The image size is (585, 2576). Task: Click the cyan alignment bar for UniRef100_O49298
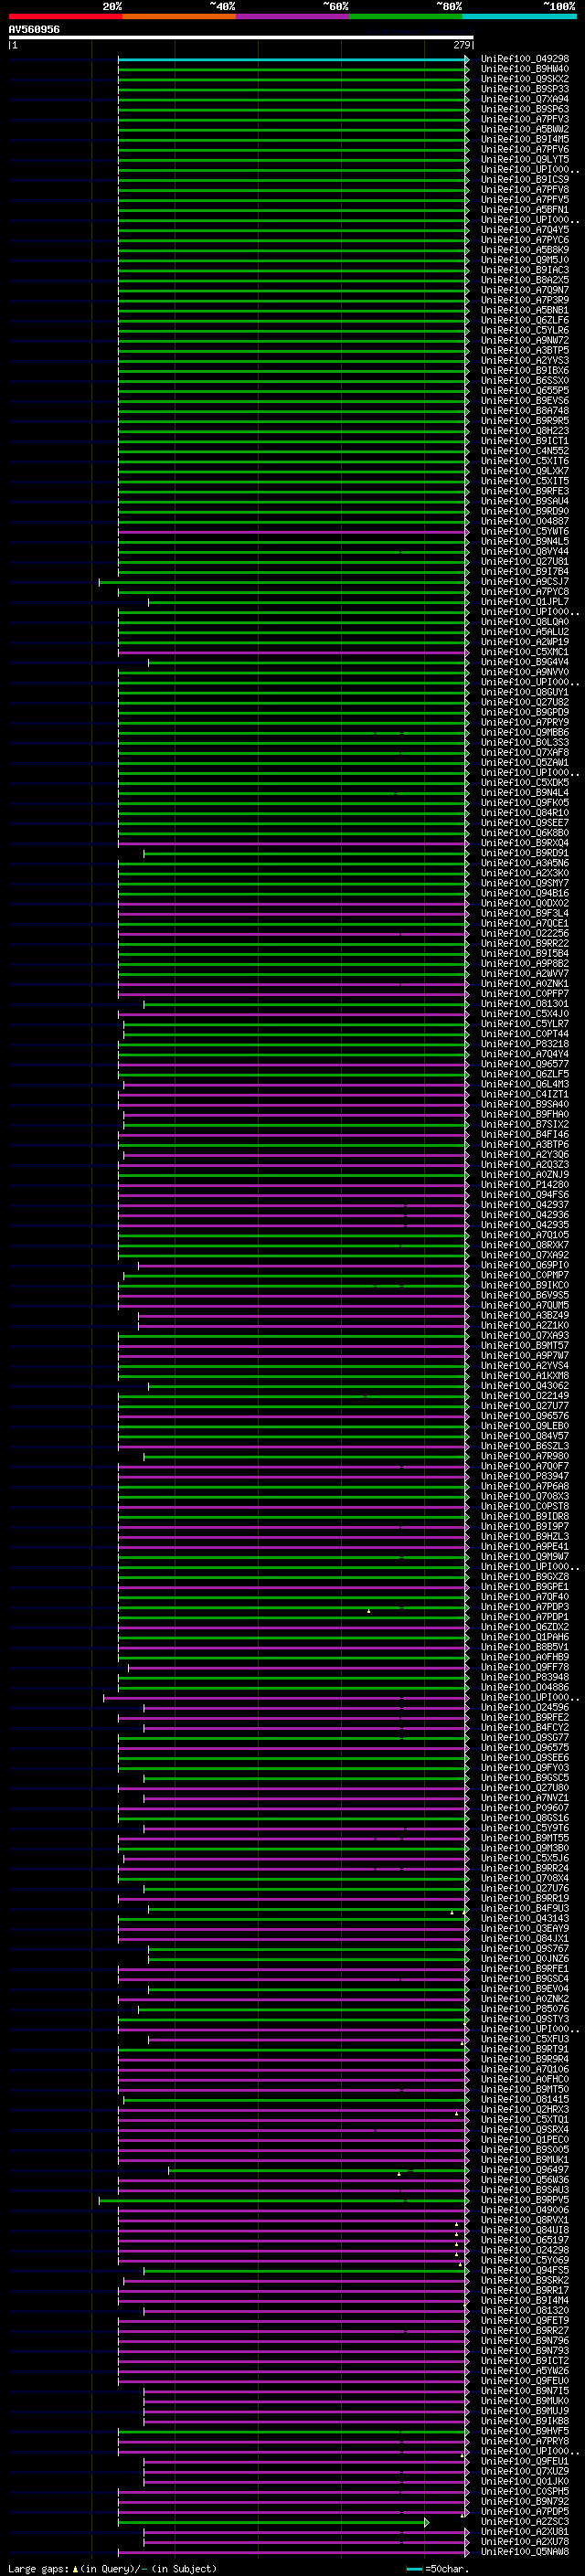coord(293,60)
